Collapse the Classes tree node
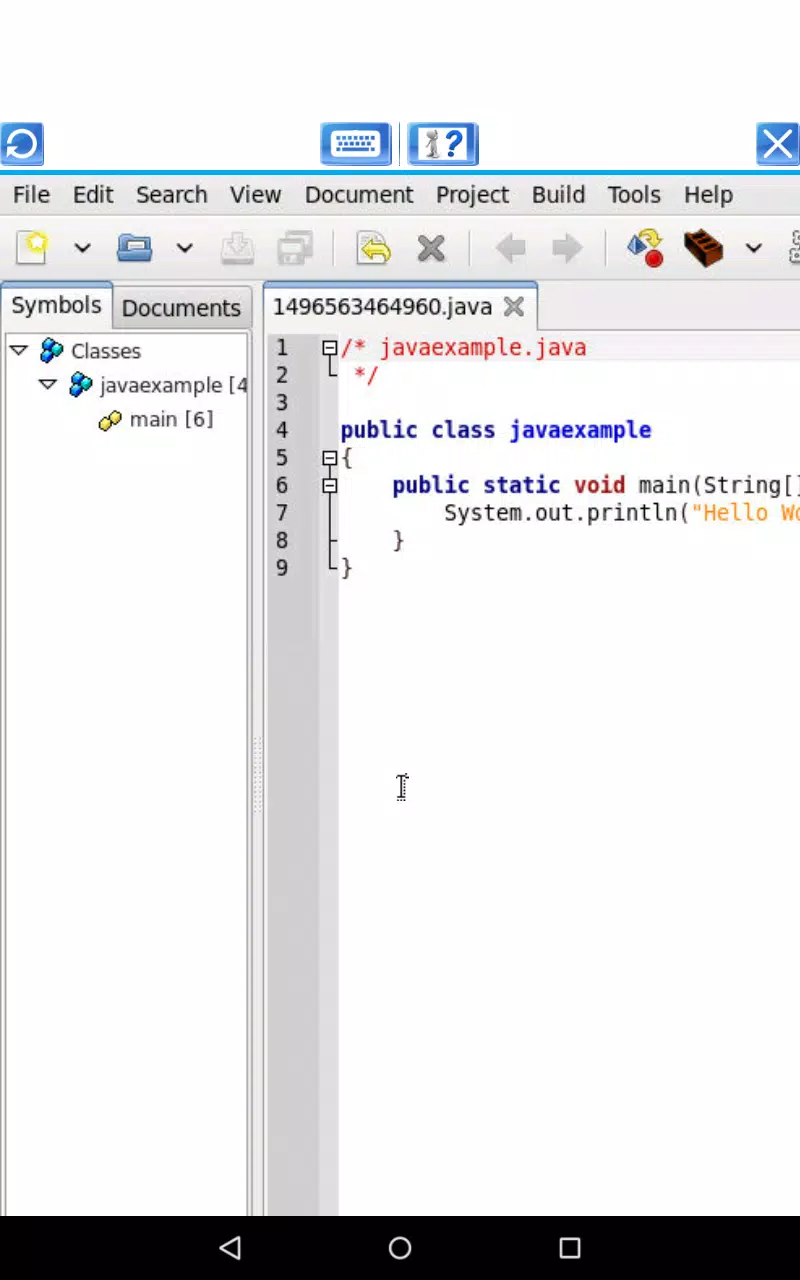 (18, 350)
